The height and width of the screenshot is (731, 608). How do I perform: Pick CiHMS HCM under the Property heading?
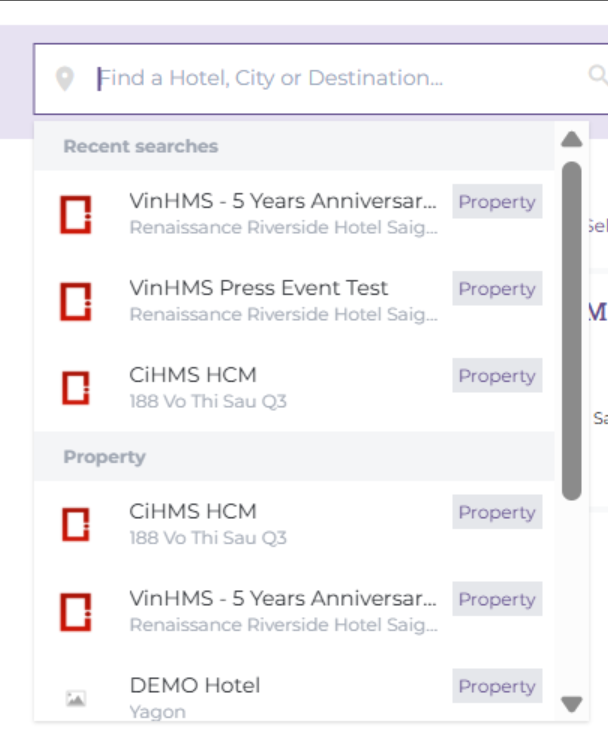tap(193, 511)
